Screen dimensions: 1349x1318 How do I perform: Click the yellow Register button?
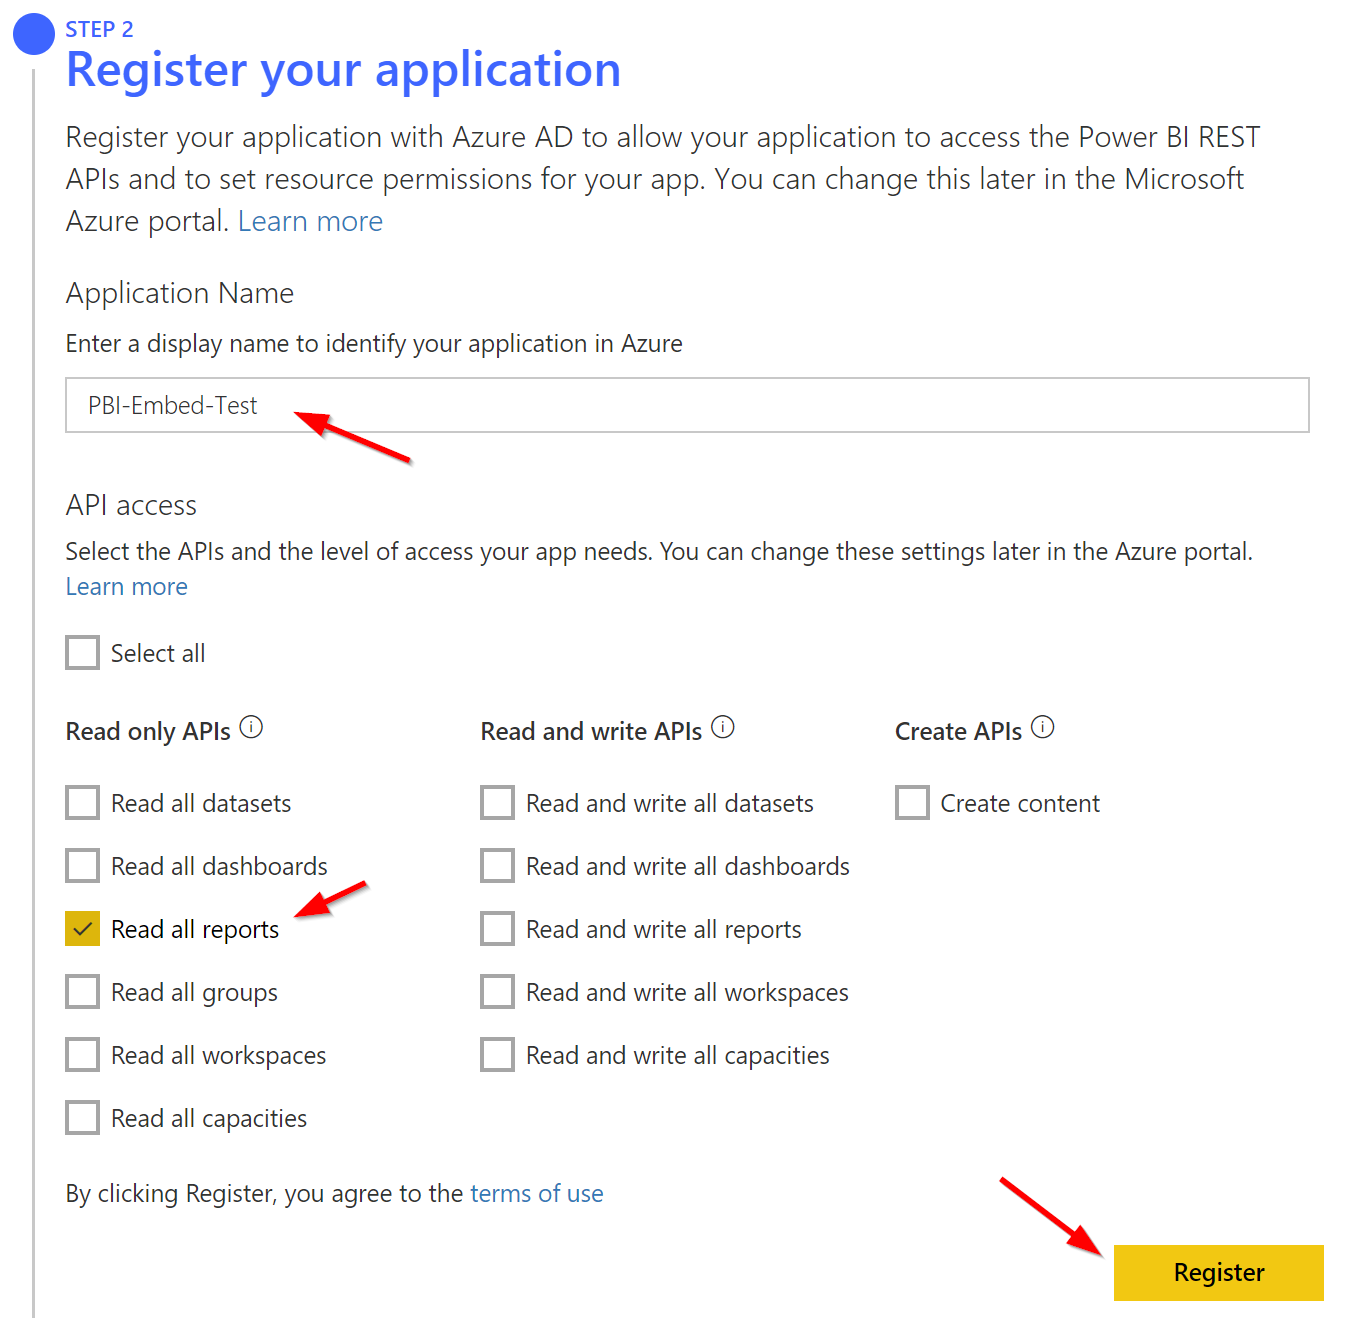click(x=1218, y=1272)
